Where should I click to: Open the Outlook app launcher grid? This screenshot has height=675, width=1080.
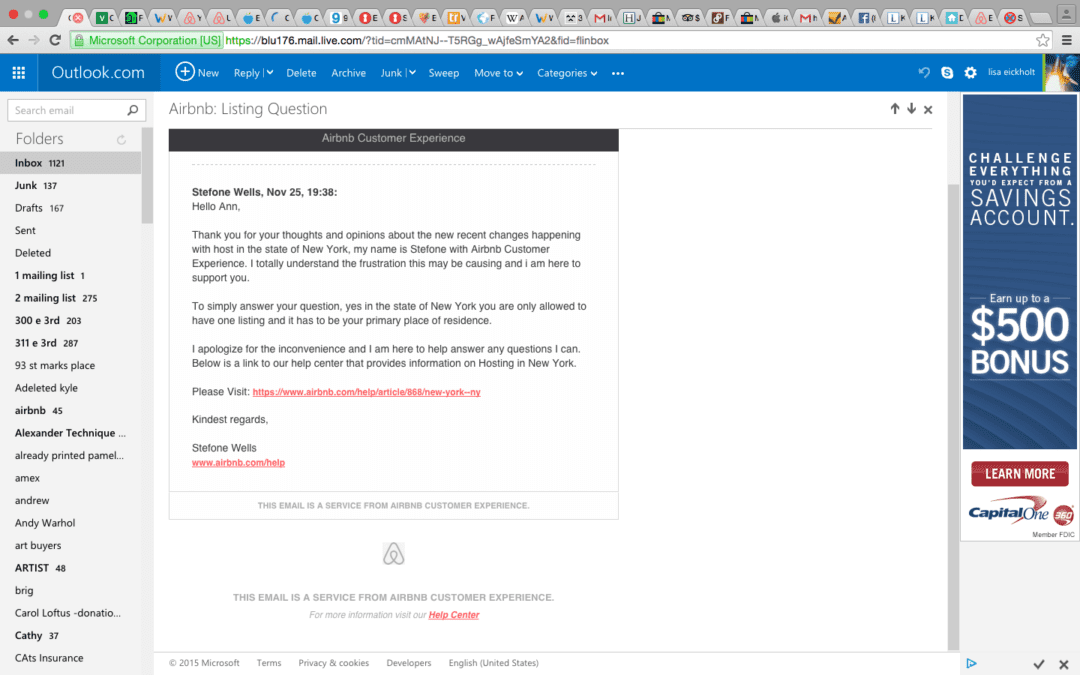point(19,72)
